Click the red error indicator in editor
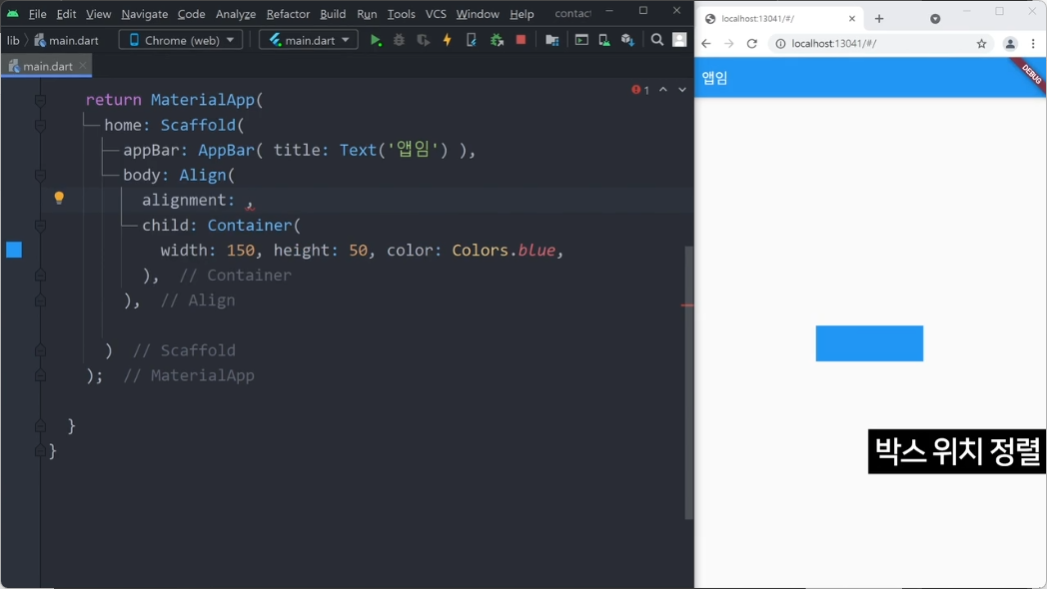 point(640,89)
